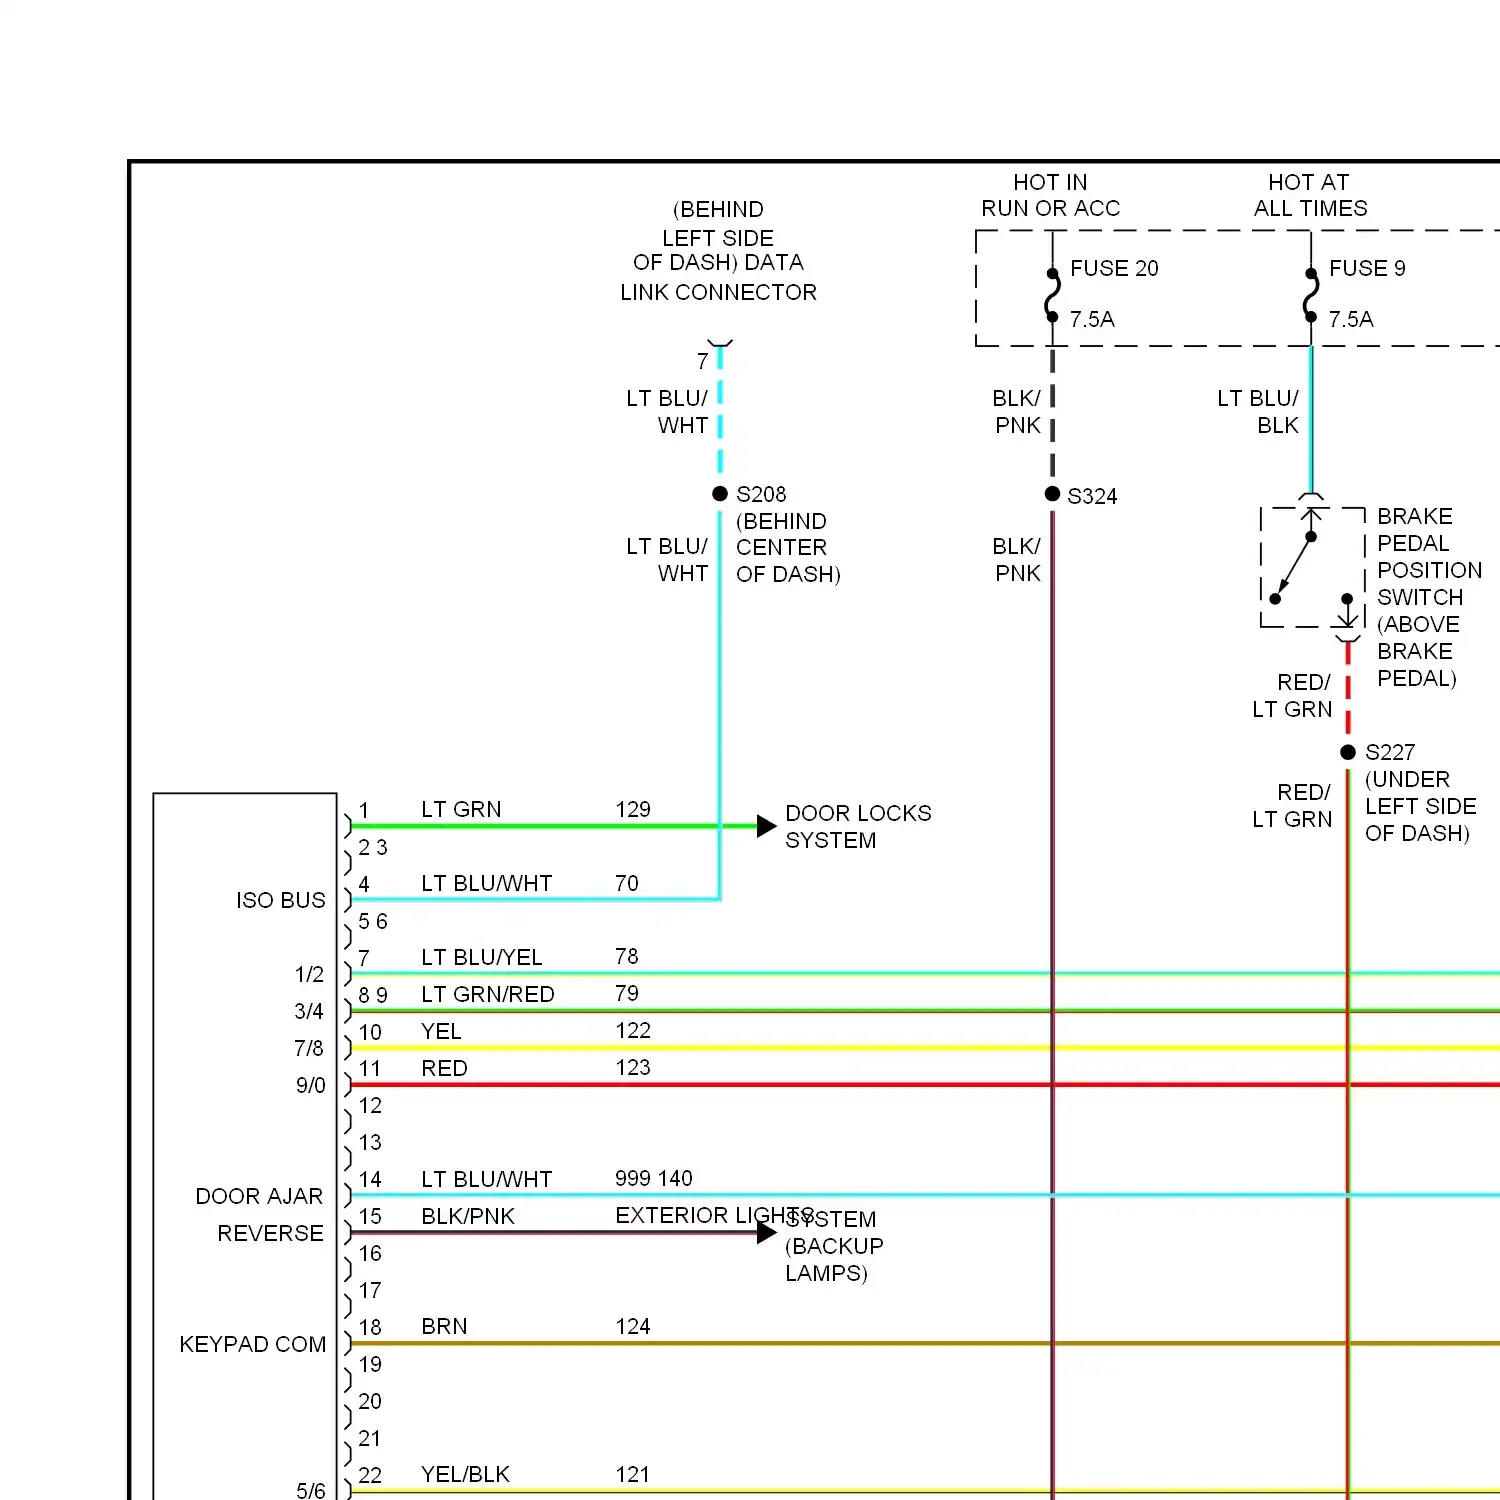The image size is (1500, 1500).
Task: Click the 999 140 circuit text
Action: pos(654,1178)
